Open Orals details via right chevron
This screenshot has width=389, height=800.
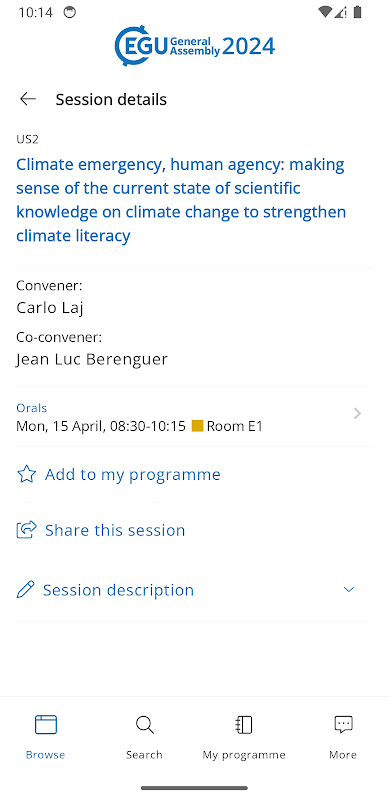pyautogui.click(x=357, y=413)
